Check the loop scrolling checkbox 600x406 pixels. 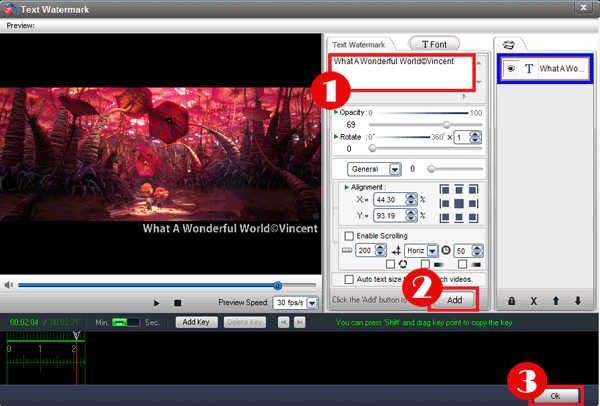pos(390,264)
